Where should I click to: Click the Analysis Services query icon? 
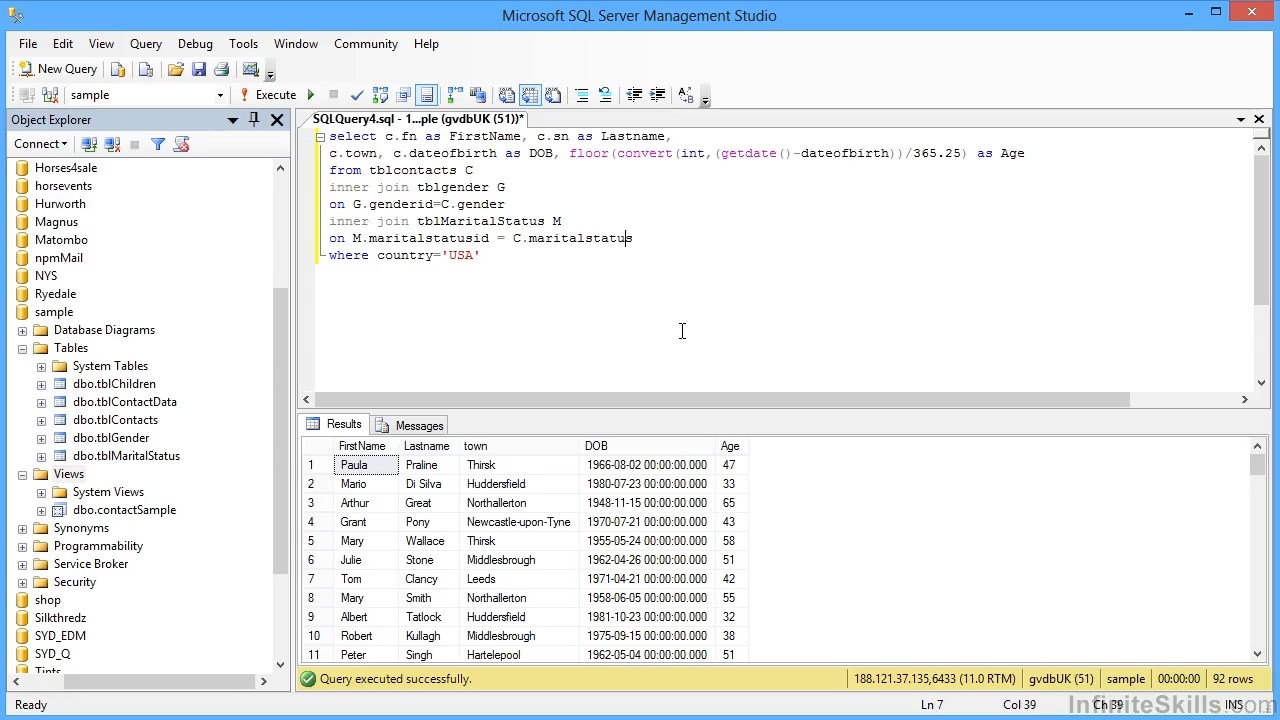pyautogui.click(x=146, y=69)
